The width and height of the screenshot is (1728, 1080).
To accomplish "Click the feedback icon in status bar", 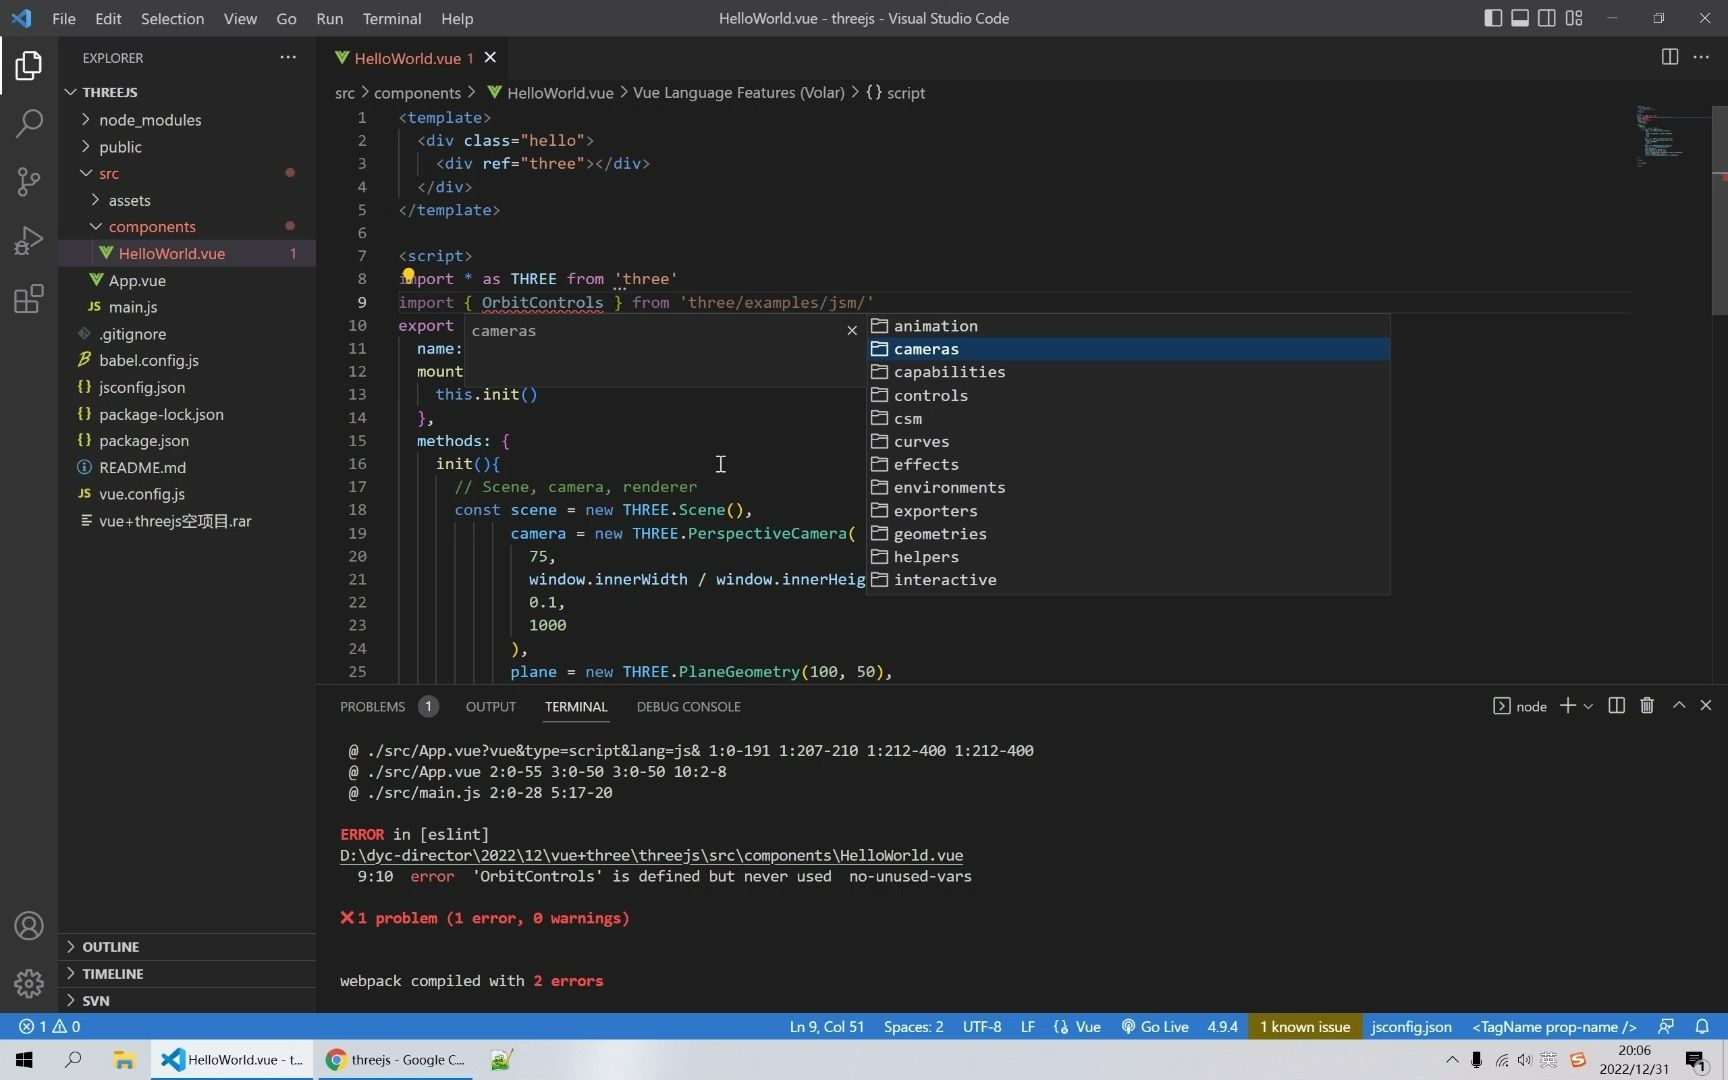I will [1666, 1027].
